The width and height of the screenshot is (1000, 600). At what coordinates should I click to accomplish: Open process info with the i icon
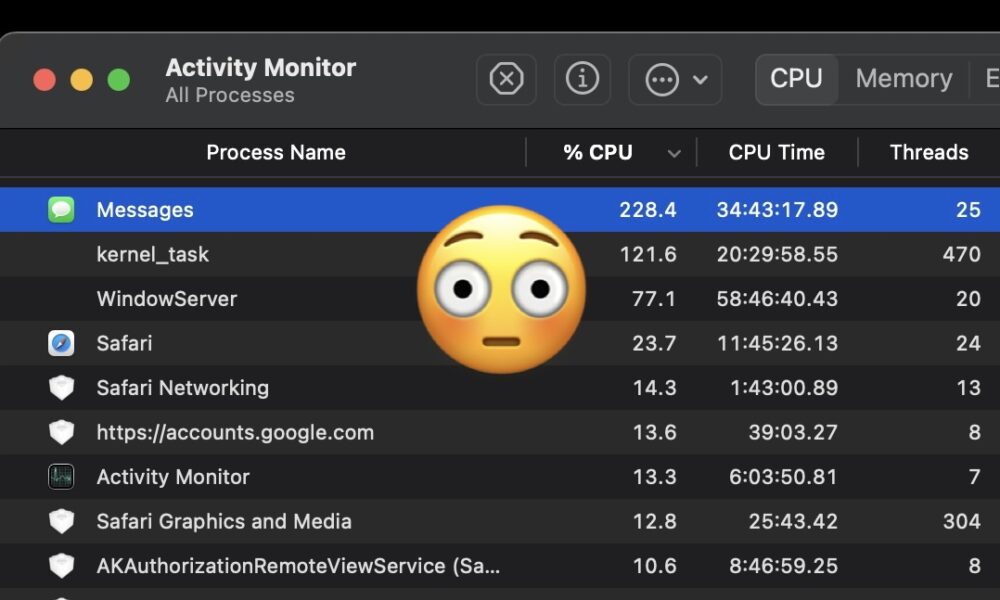point(582,80)
